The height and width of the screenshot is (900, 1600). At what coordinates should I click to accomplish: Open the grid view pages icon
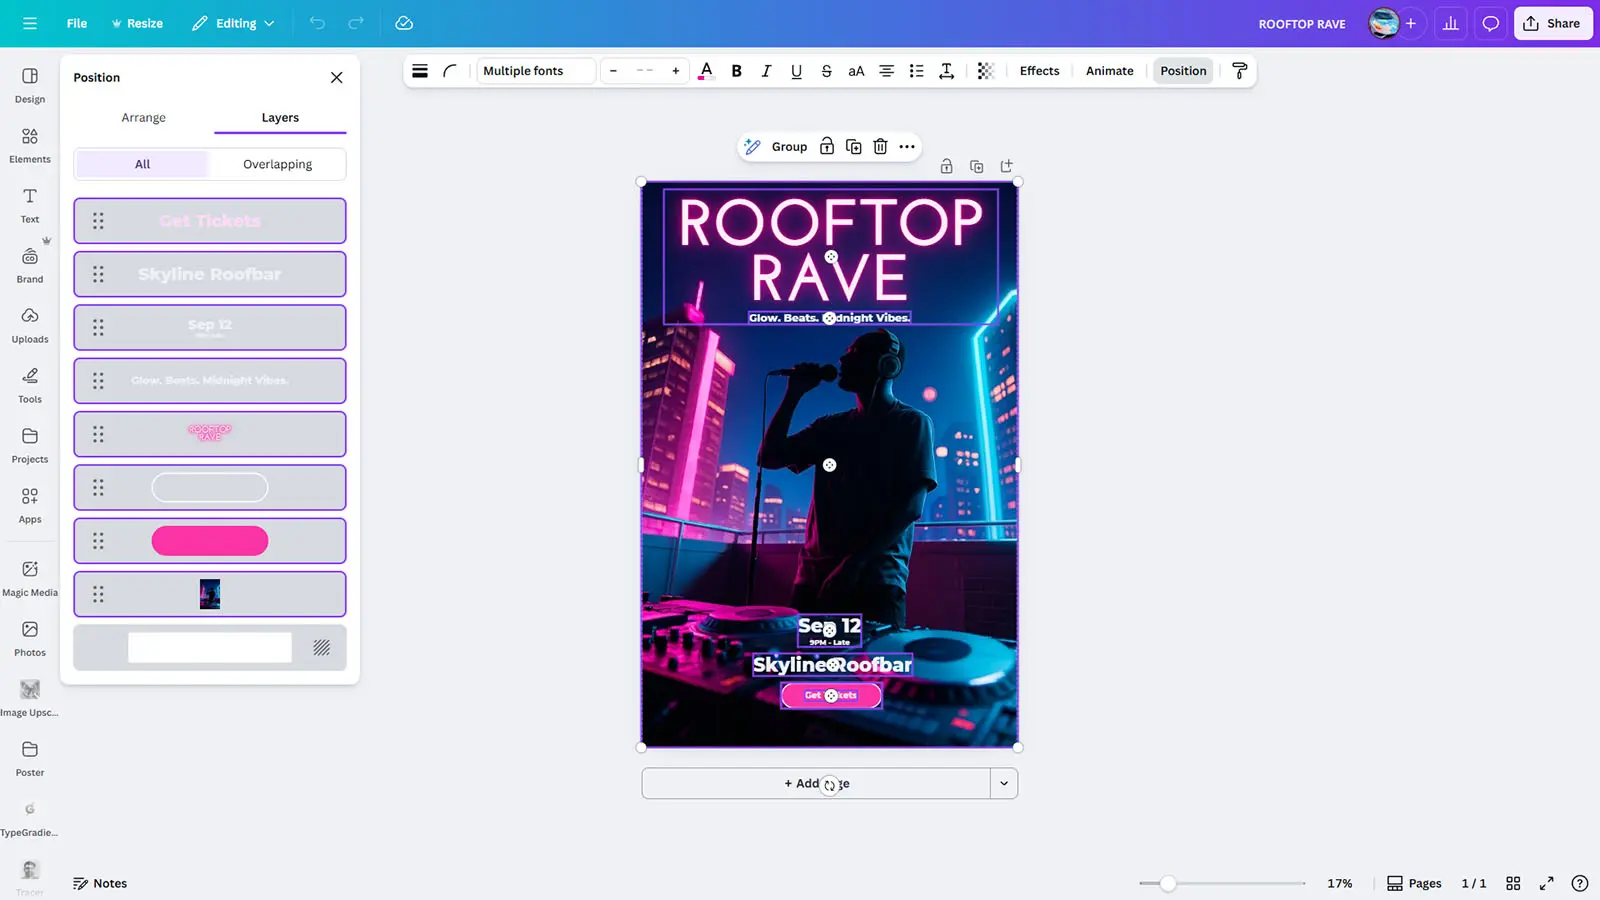[1513, 883]
